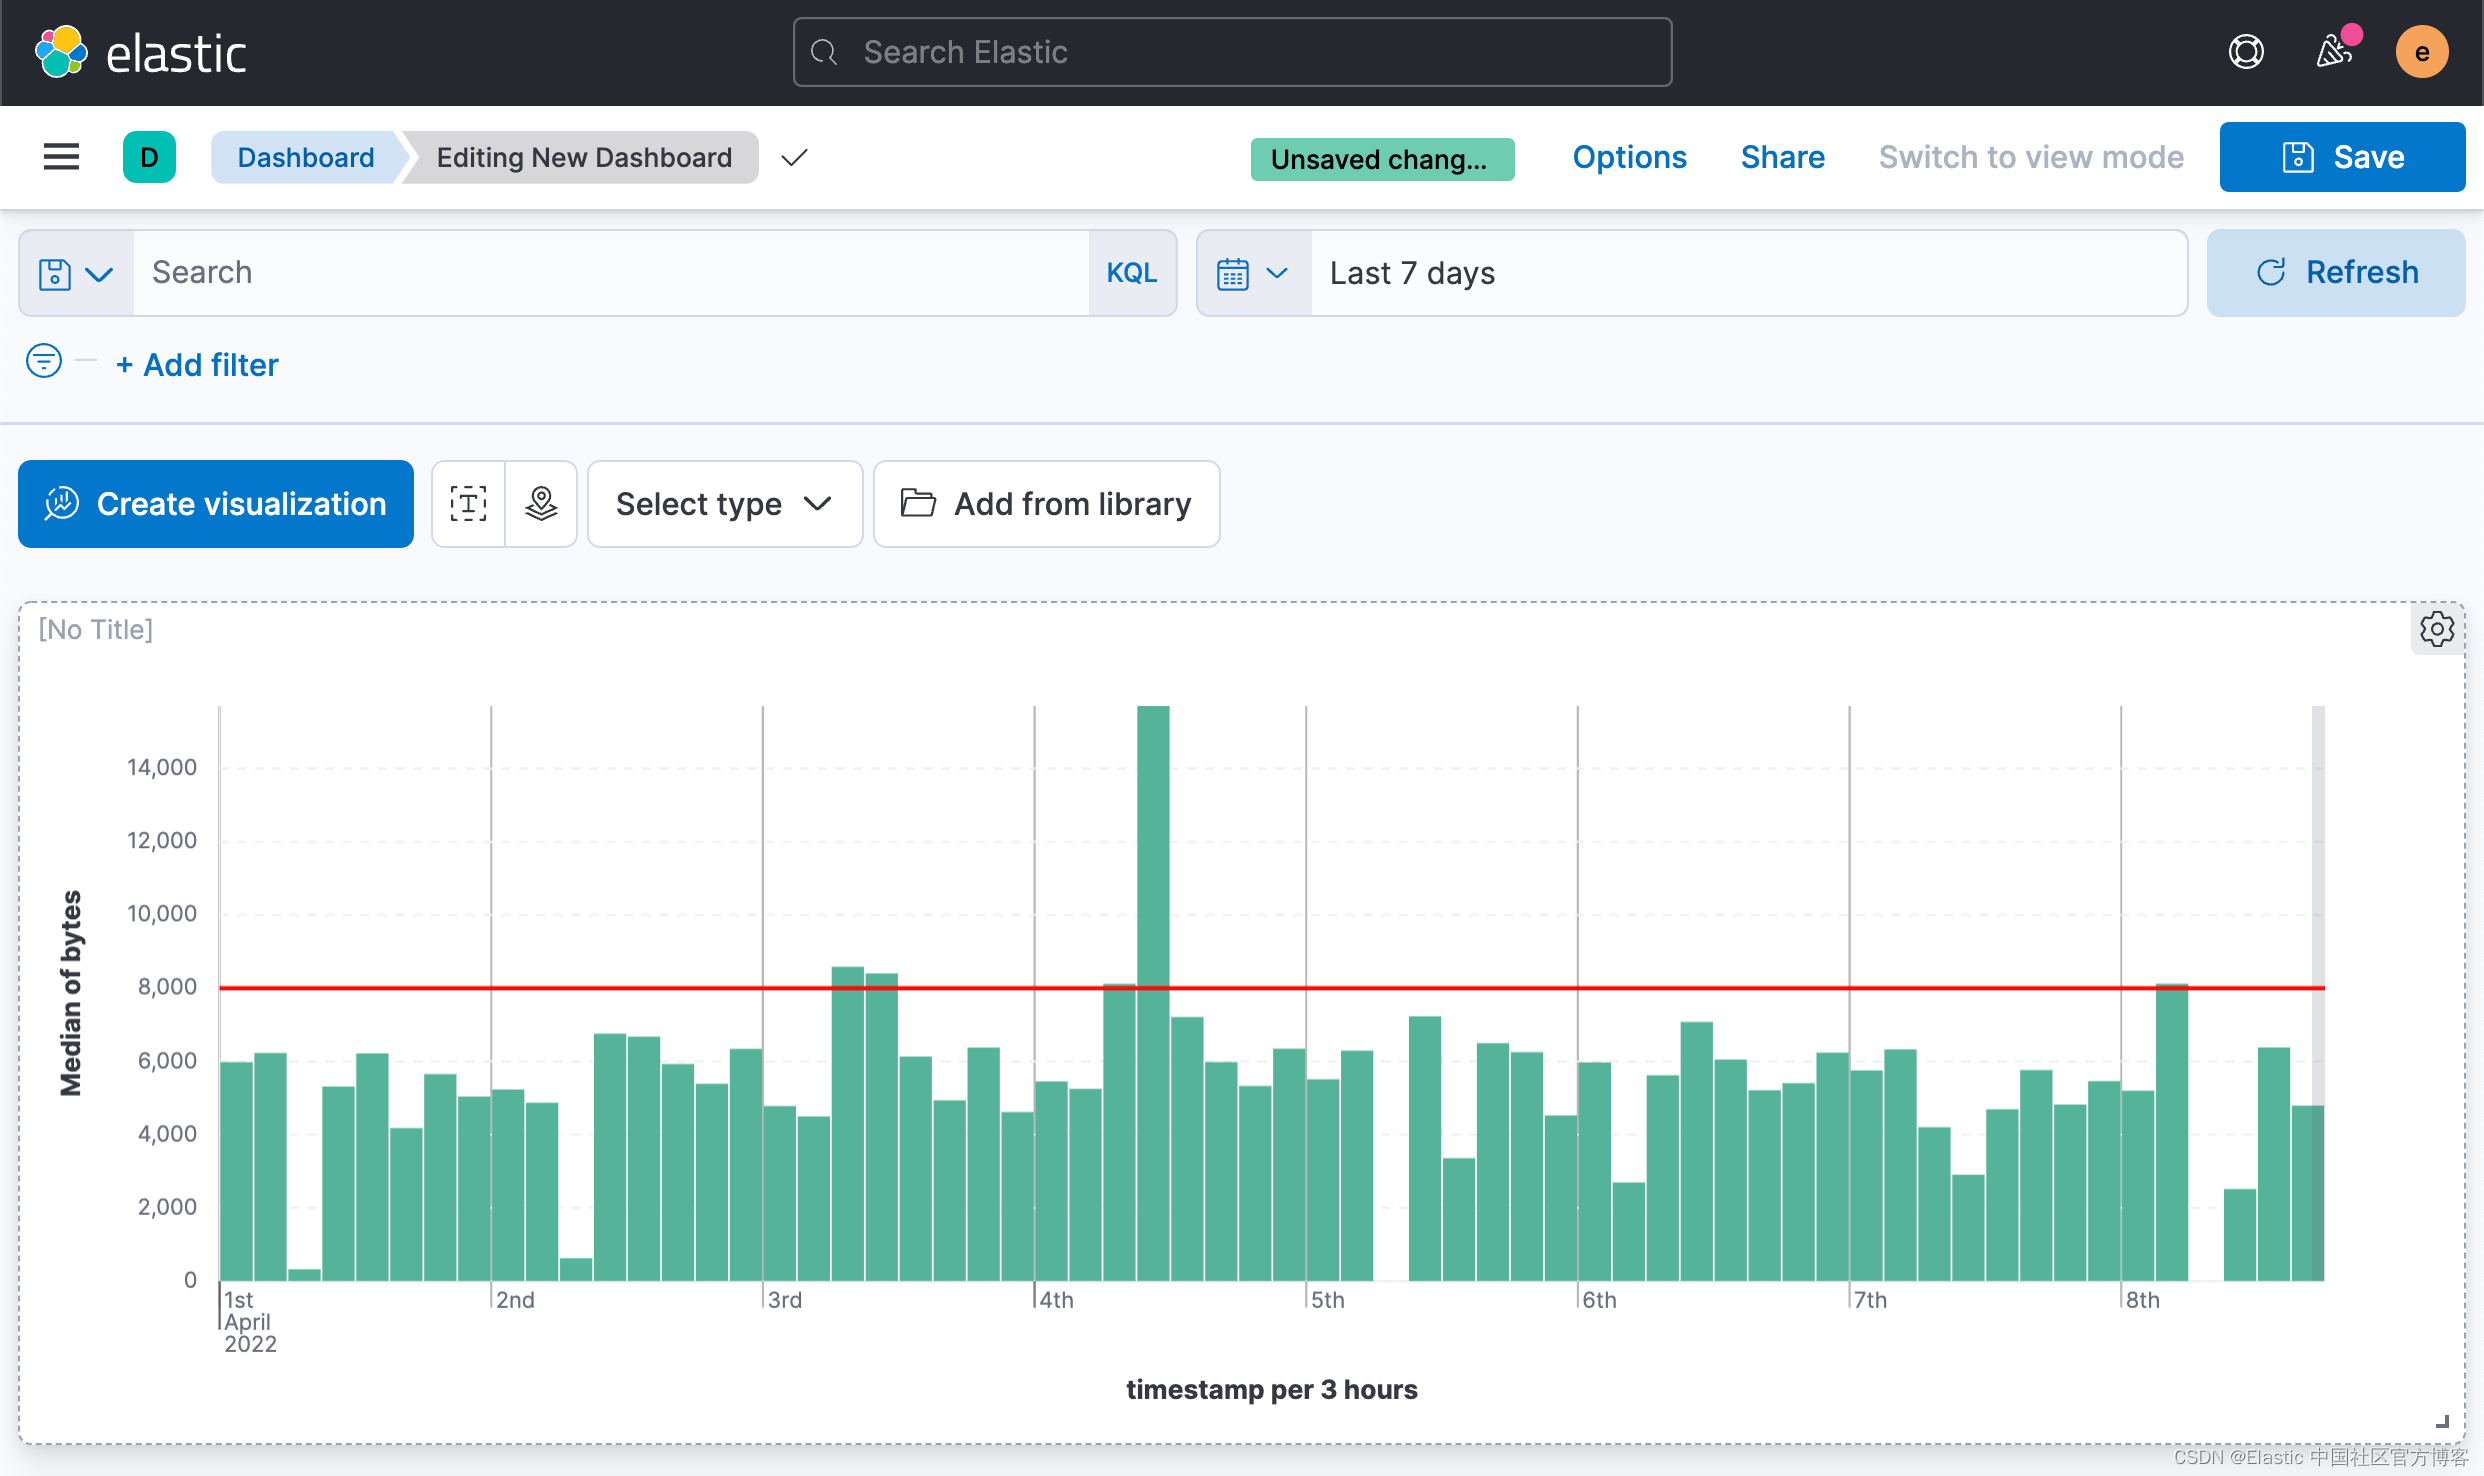
Task: Click the Elastic logo home icon
Action: click(x=61, y=52)
